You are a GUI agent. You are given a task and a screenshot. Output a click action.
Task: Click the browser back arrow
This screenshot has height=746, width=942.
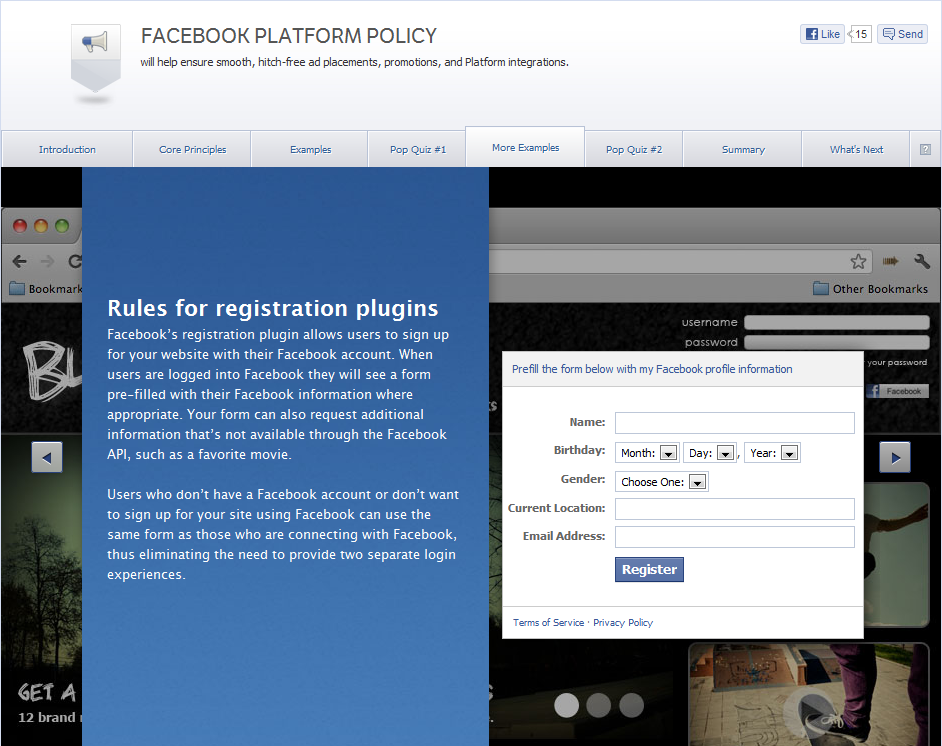[x=20, y=261]
